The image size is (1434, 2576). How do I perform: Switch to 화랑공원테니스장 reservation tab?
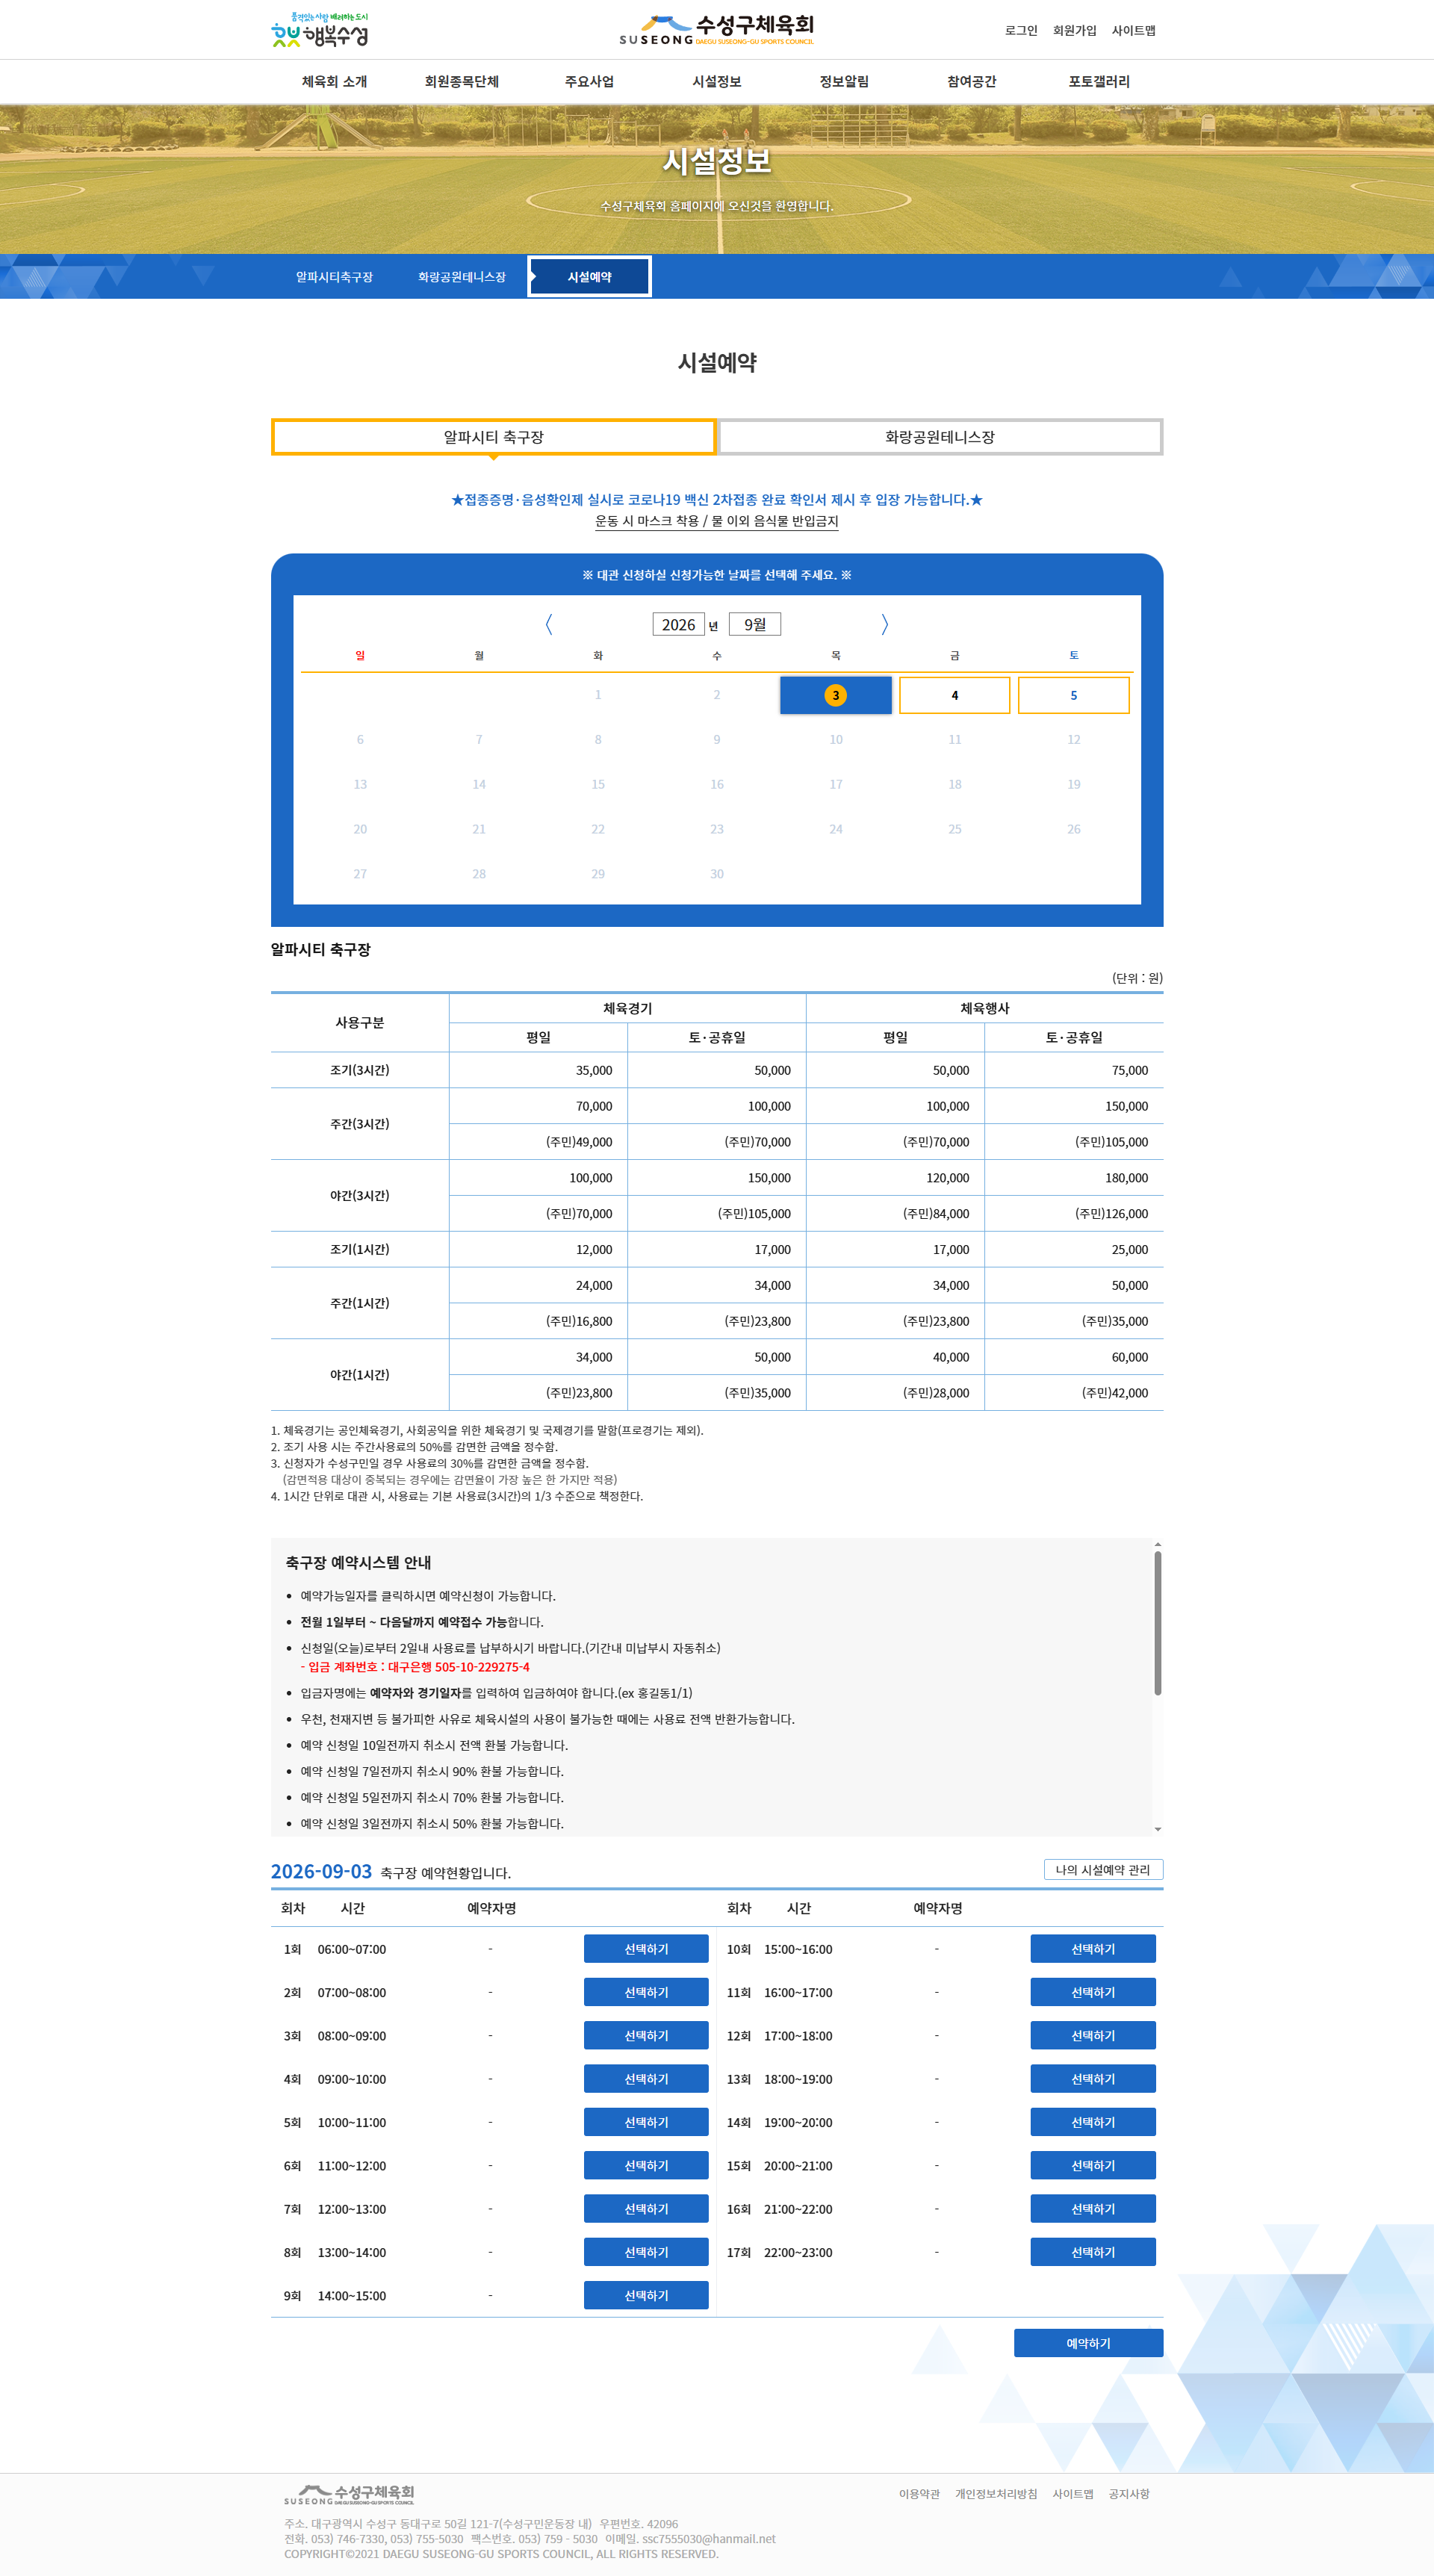coord(940,437)
